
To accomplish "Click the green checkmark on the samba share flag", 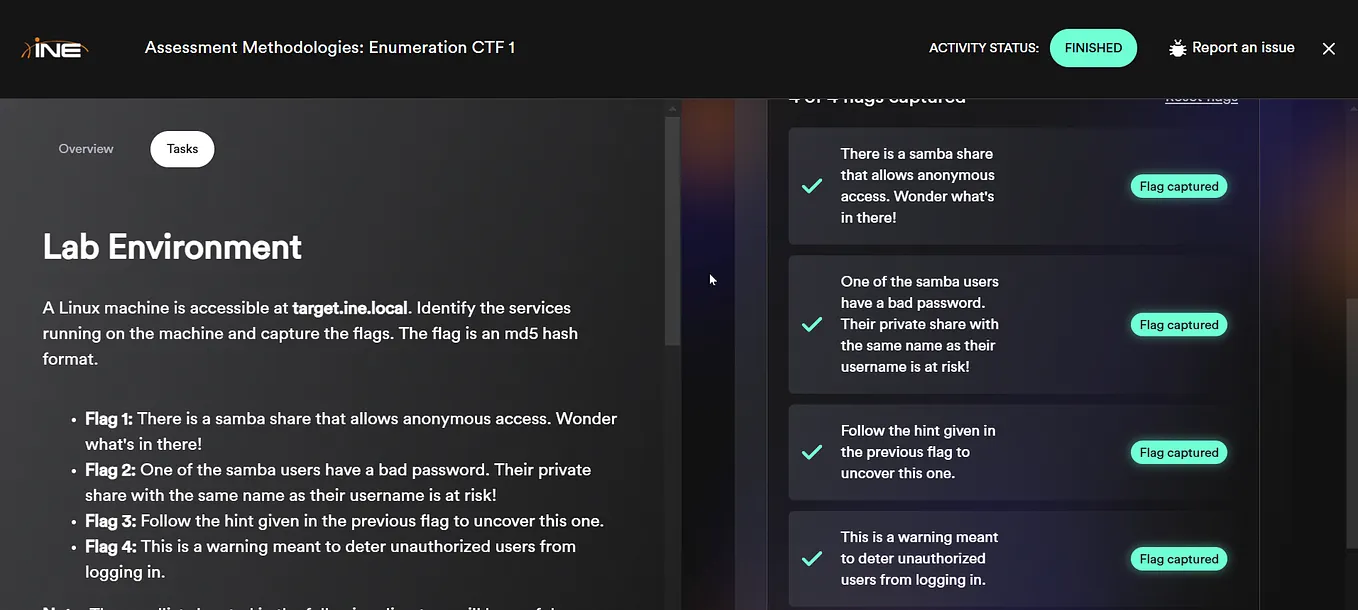I will [812, 186].
